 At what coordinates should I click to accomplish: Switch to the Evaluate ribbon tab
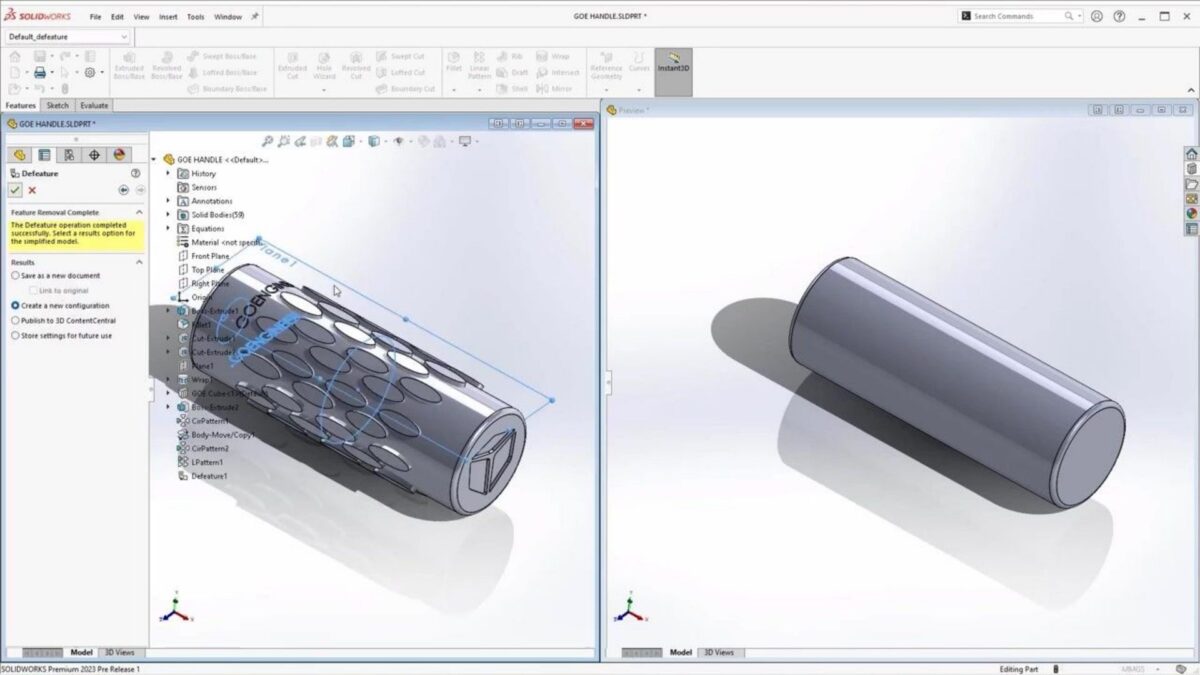(x=94, y=105)
